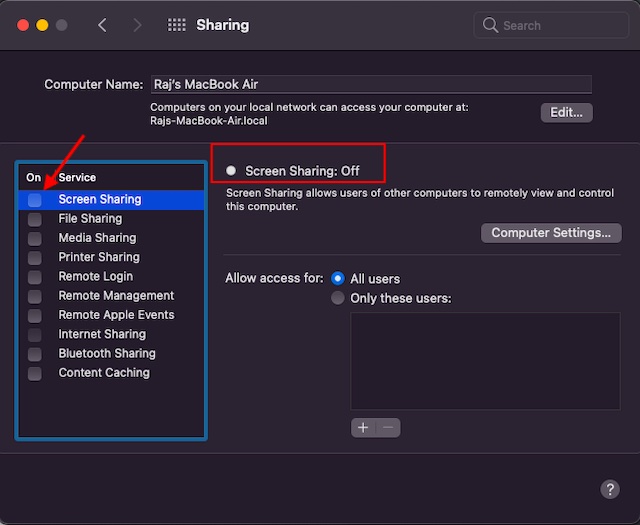Go forward with the right chevron arrow
This screenshot has height=525, width=640.
(138, 25)
